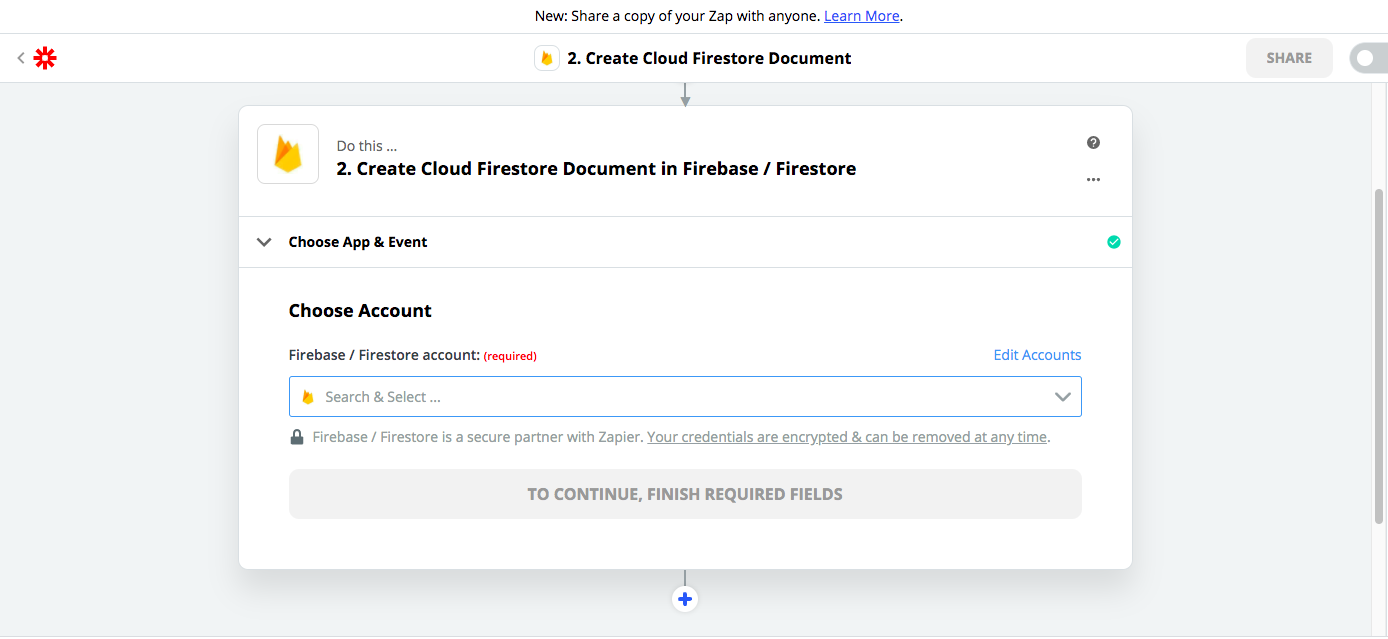Go back using the left arrow
1388x639 pixels.
tap(20, 58)
